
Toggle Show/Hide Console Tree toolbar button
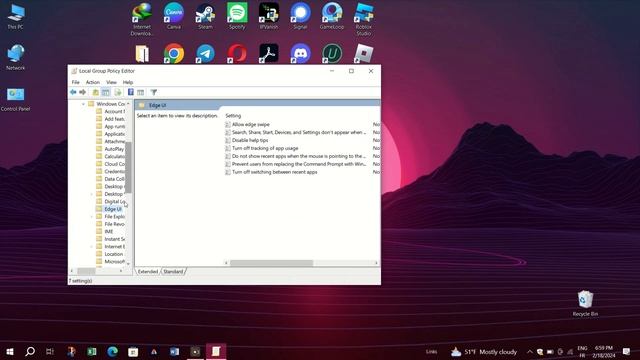[x=105, y=92]
